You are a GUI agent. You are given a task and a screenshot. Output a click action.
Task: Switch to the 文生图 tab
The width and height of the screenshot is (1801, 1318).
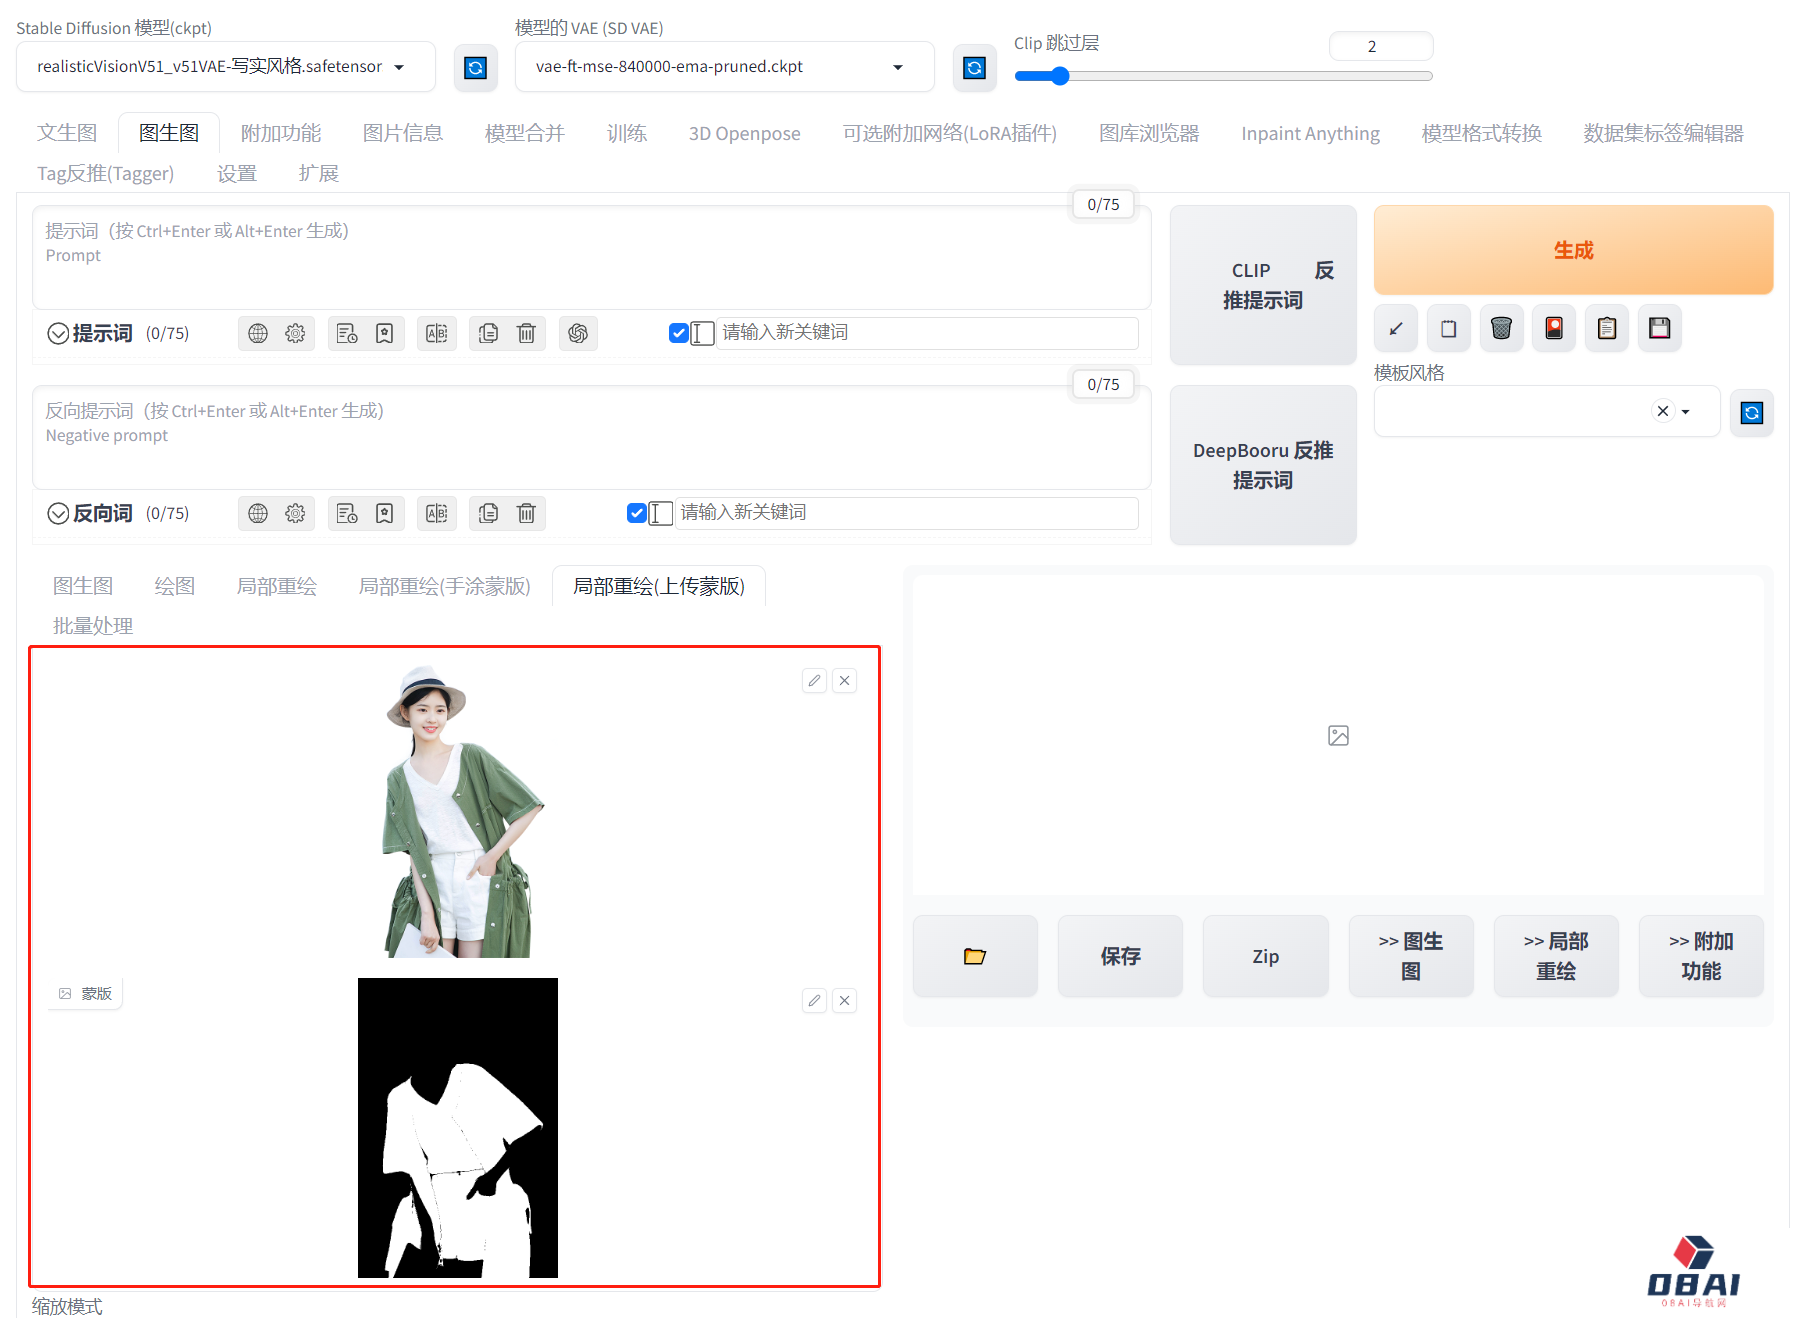coord(67,134)
